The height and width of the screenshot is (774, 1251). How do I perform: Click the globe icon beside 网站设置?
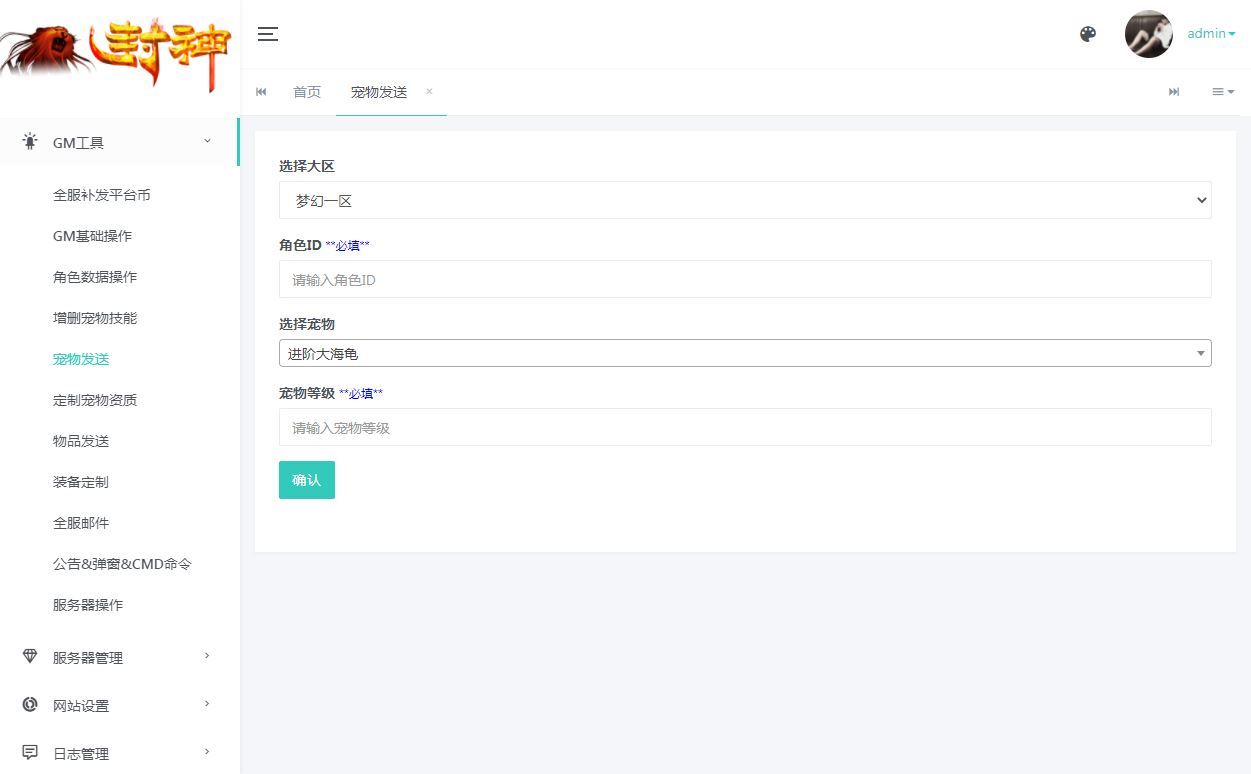tap(28, 705)
